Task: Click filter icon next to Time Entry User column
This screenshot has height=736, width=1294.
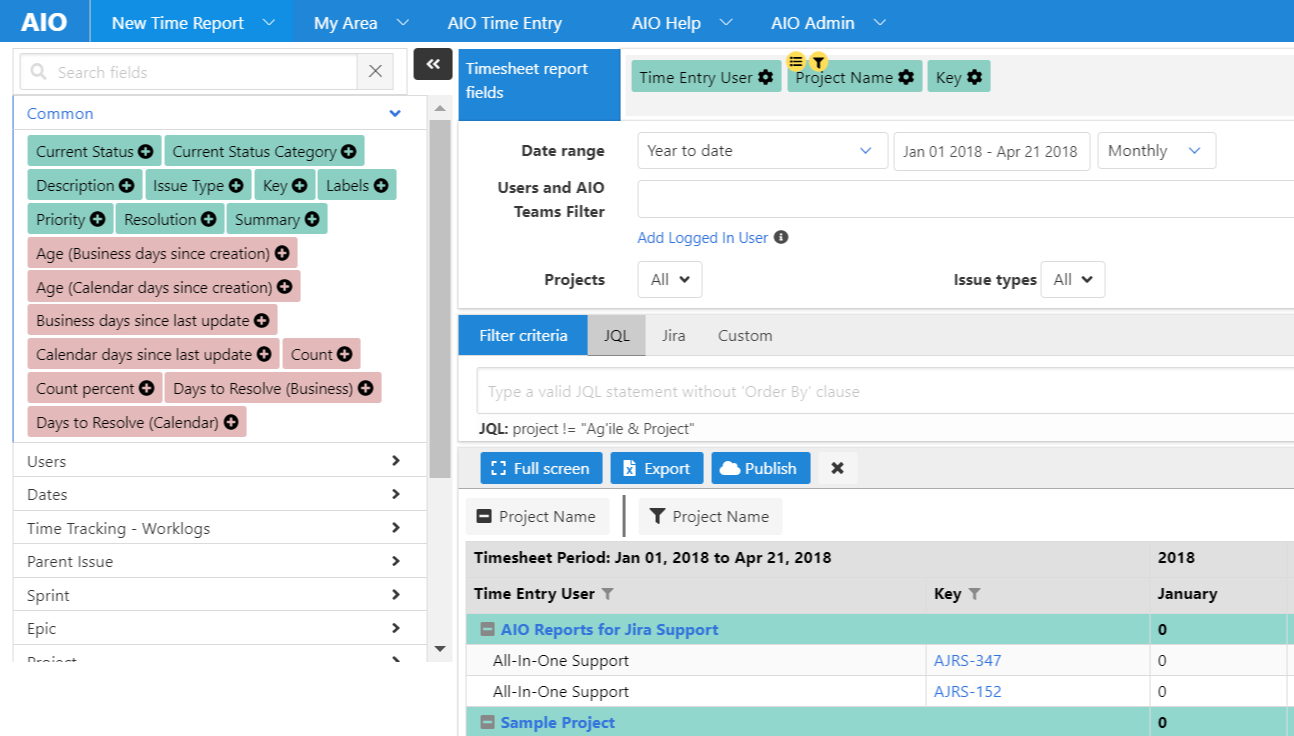Action: click(x=607, y=594)
